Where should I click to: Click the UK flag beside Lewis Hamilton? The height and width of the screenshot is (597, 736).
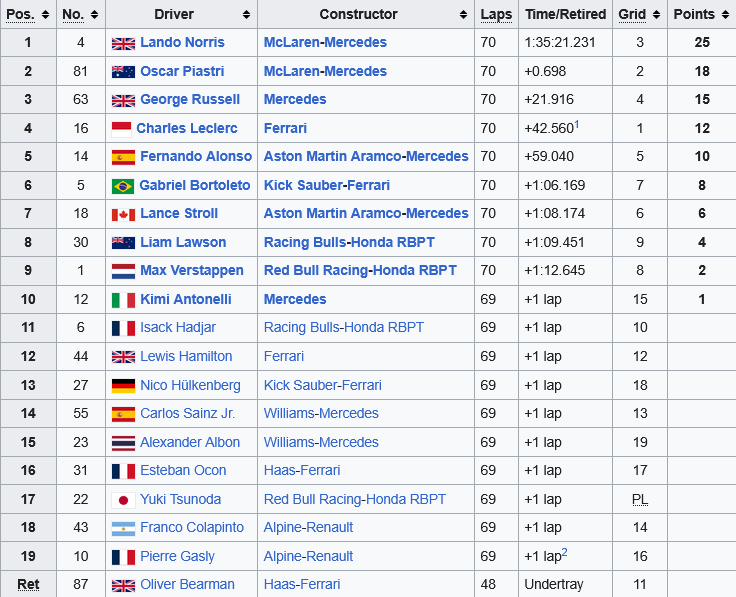pyautogui.click(x=123, y=357)
